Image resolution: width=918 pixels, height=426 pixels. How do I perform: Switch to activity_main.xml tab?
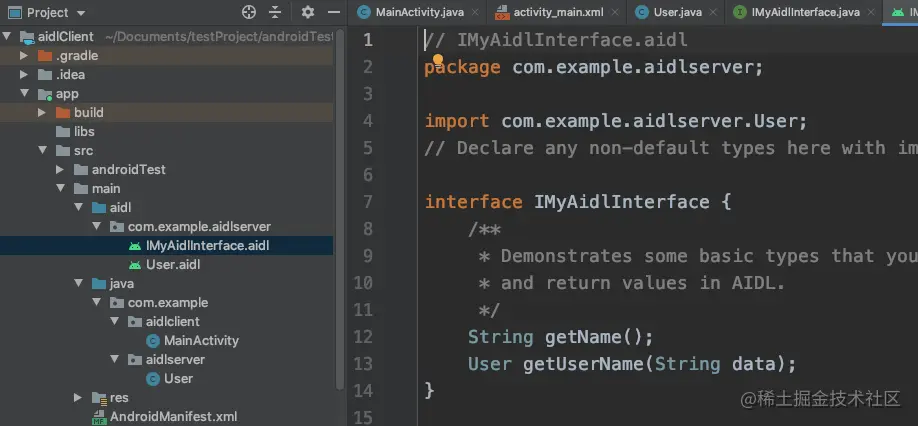(559, 12)
